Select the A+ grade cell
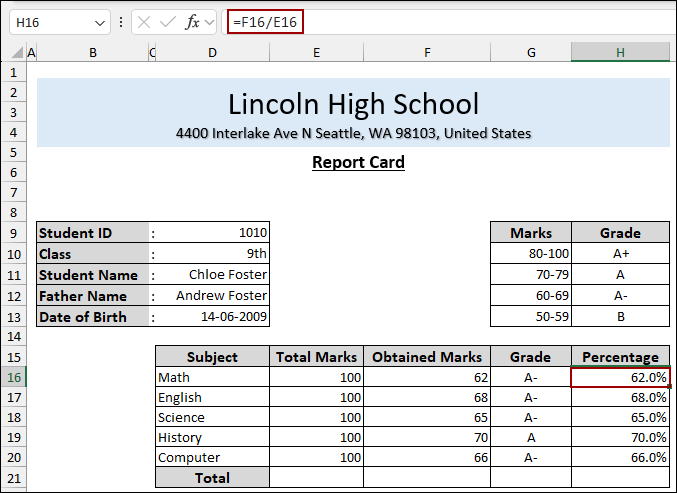 click(620, 254)
